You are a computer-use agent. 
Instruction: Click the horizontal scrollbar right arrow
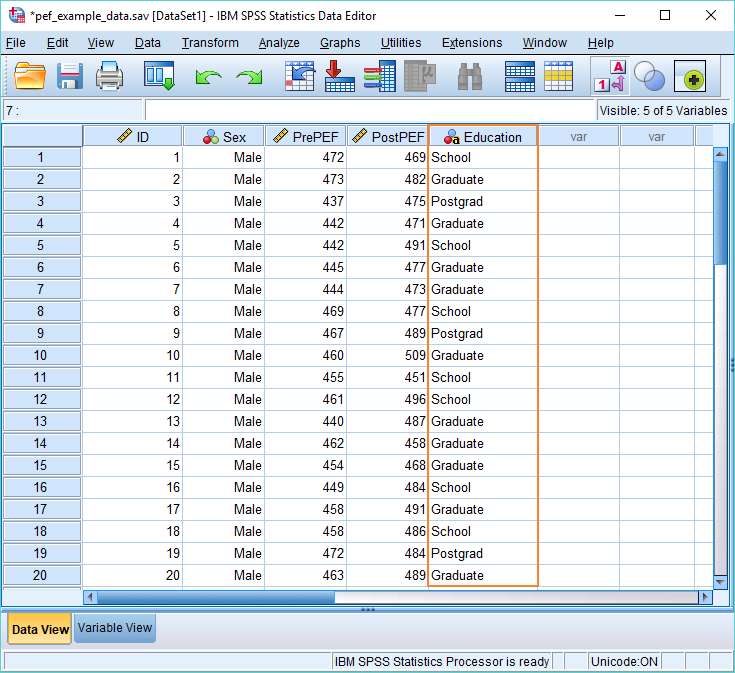click(705, 597)
